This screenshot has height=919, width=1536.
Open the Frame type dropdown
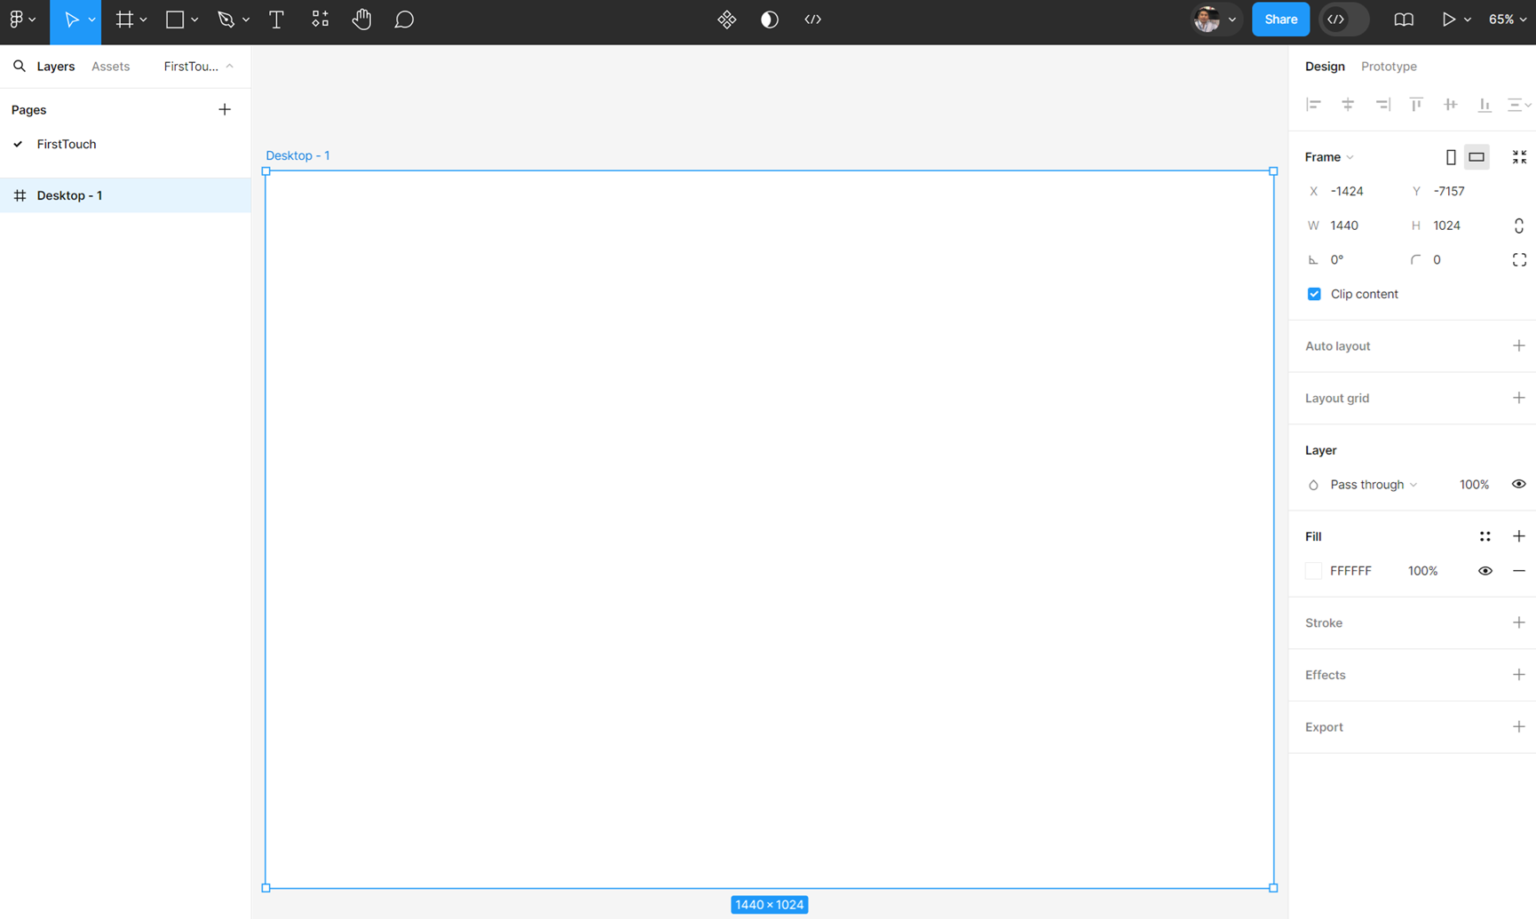point(1329,157)
